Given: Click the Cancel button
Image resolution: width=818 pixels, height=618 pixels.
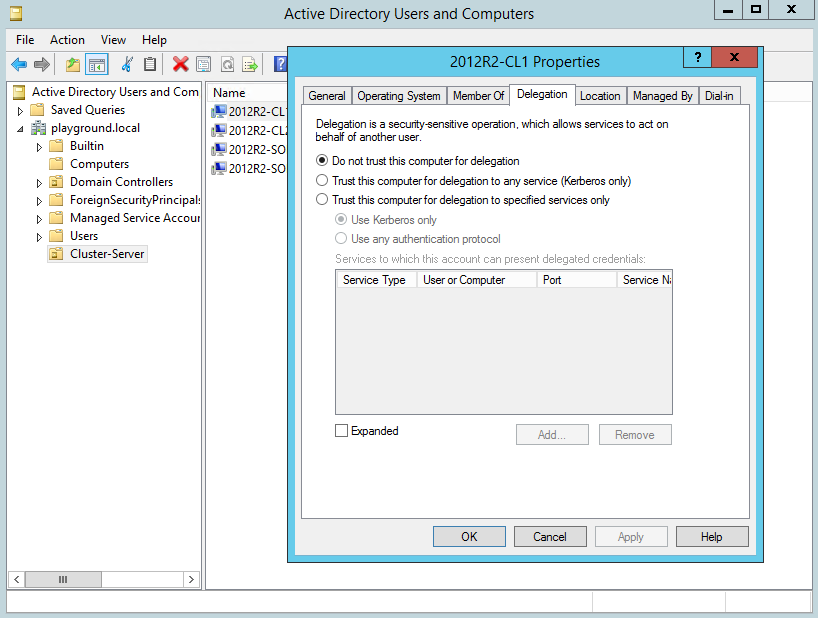Looking at the screenshot, I should coord(549,537).
